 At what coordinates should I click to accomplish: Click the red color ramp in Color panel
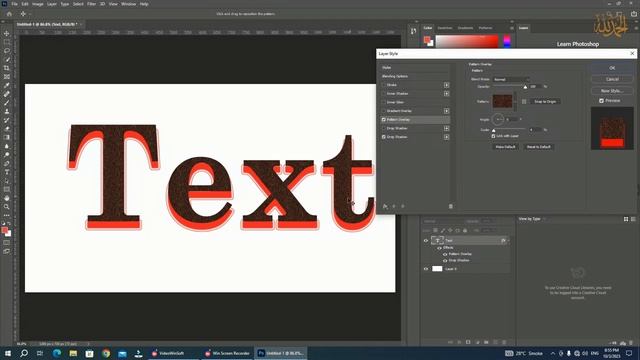pos(467,41)
